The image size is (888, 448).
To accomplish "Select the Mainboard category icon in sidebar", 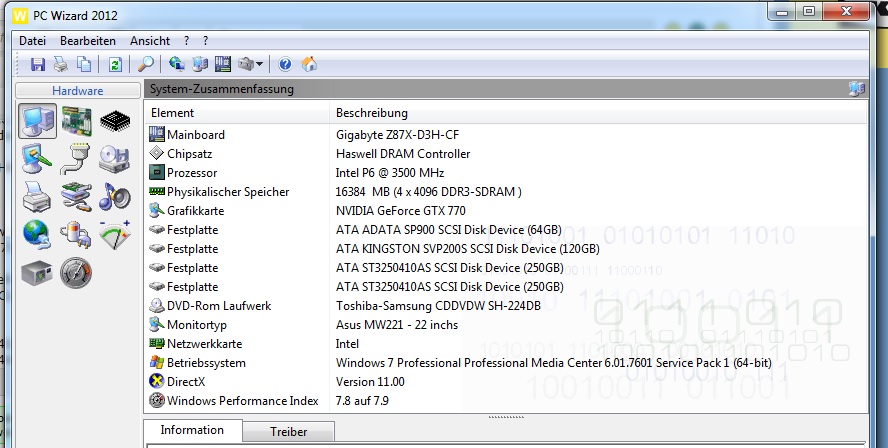I will click(76, 121).
